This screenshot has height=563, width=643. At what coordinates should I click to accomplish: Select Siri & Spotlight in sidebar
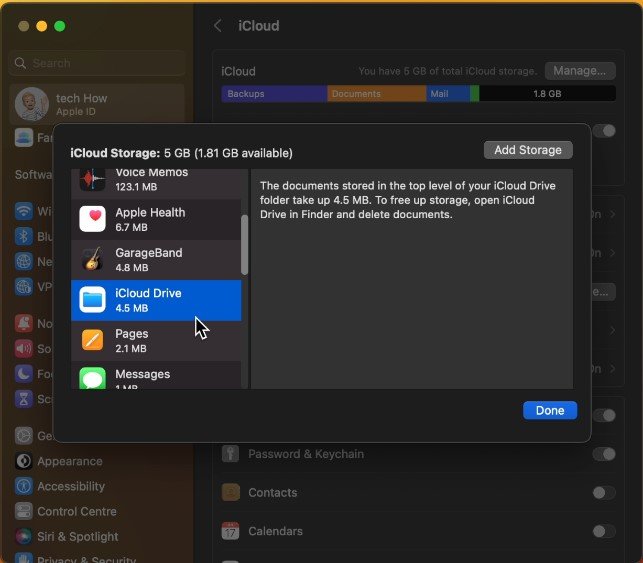coord(77,536)
